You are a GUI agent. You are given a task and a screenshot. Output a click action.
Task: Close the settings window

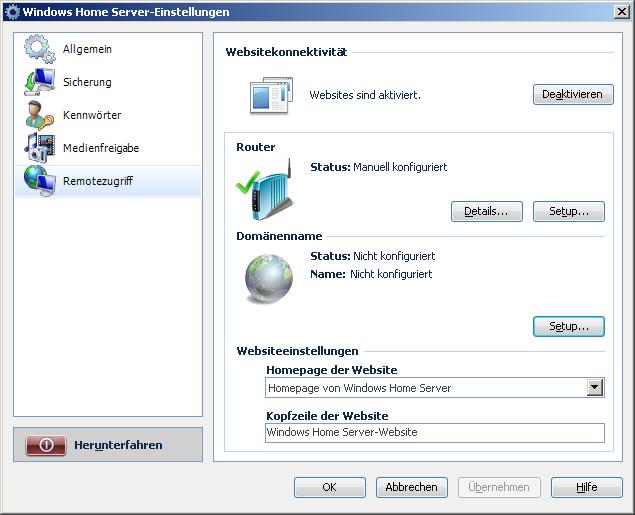coord(621,12)
